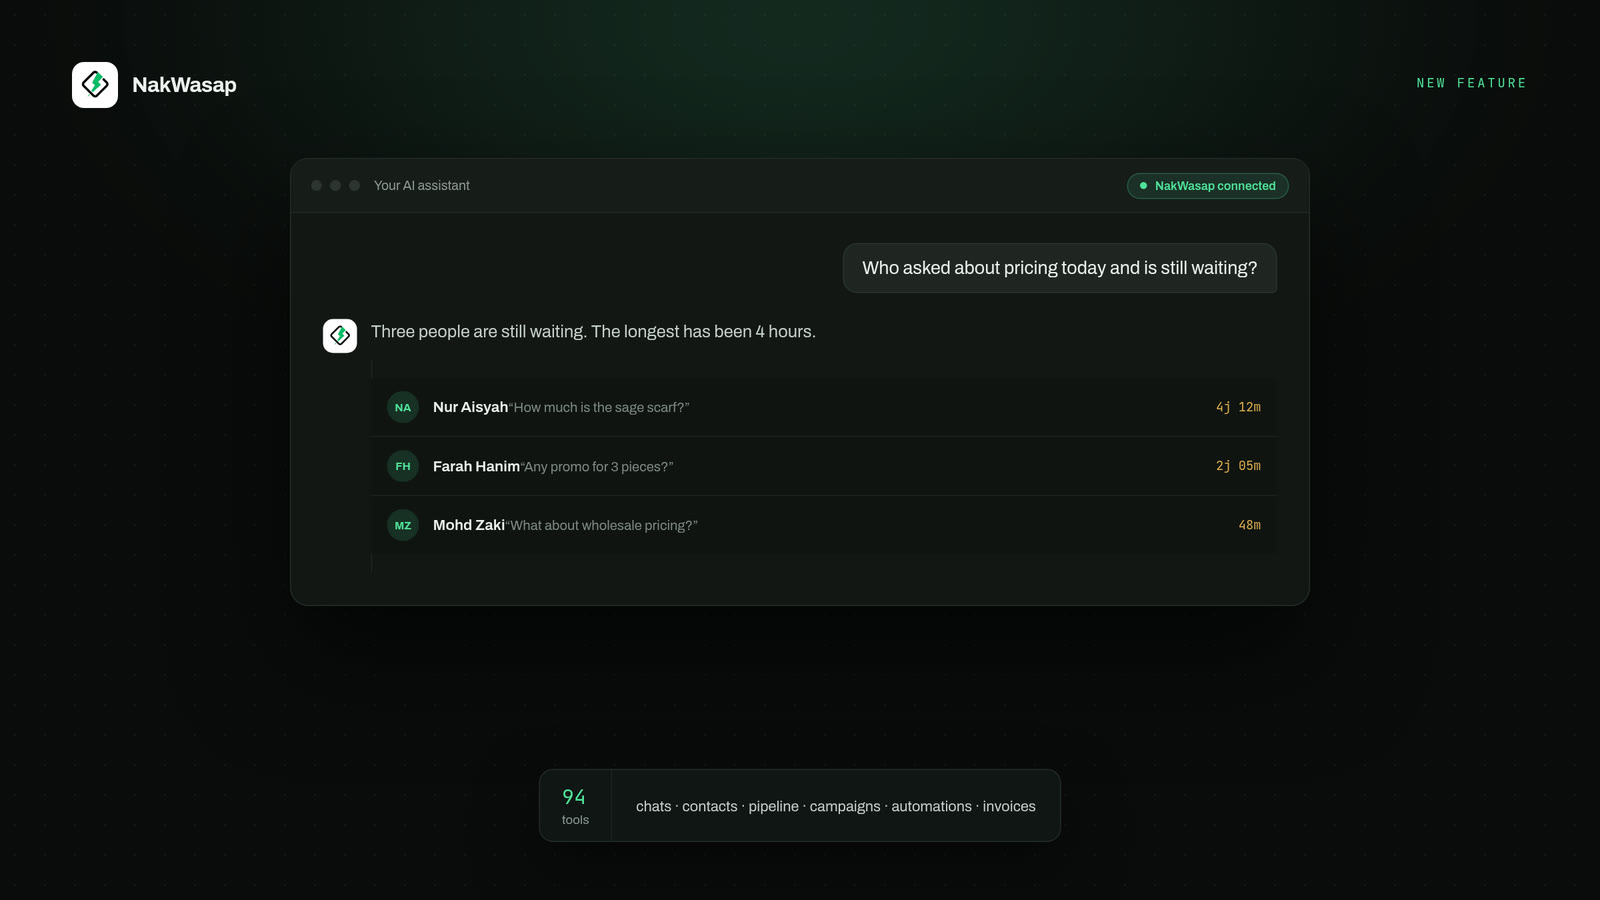Click the 4j 12m waiting time
This screenshot has width=1600, height=900.
(x=1238, y=407)
